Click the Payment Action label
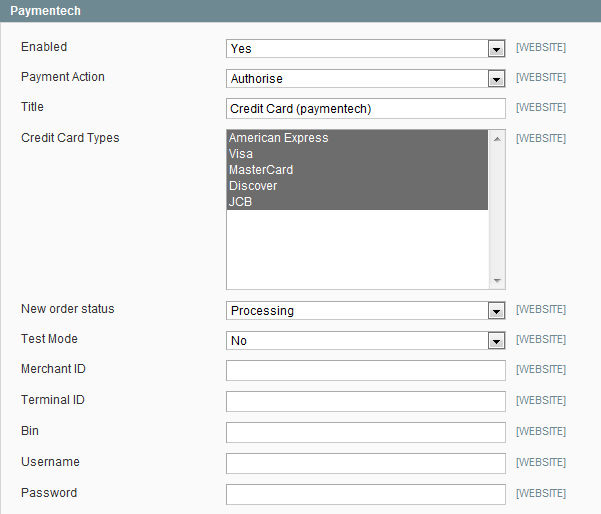 [63, 77]
